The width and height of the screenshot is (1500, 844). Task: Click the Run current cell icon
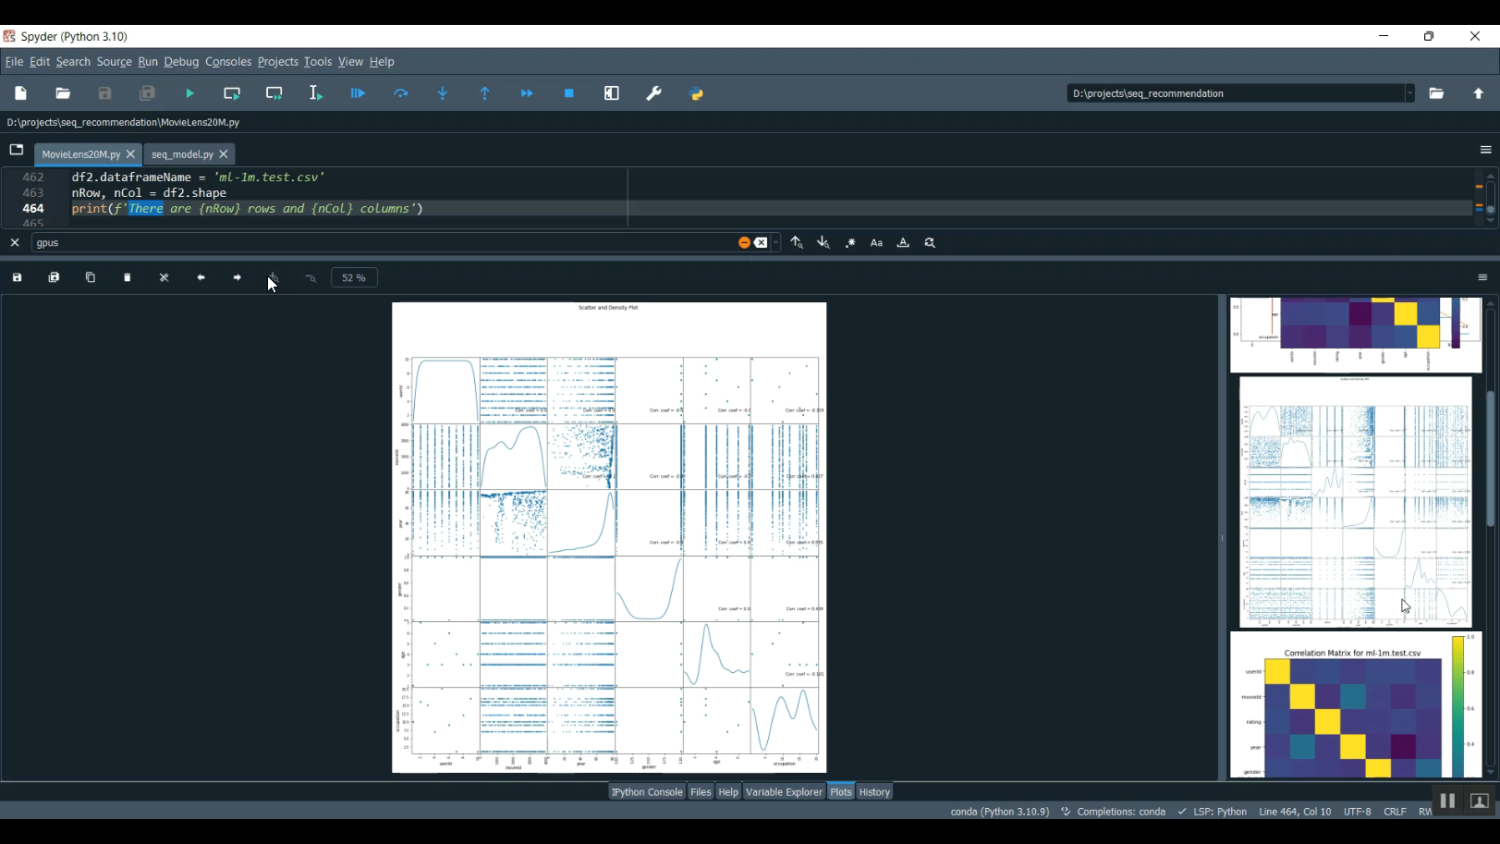click(232, 94)
